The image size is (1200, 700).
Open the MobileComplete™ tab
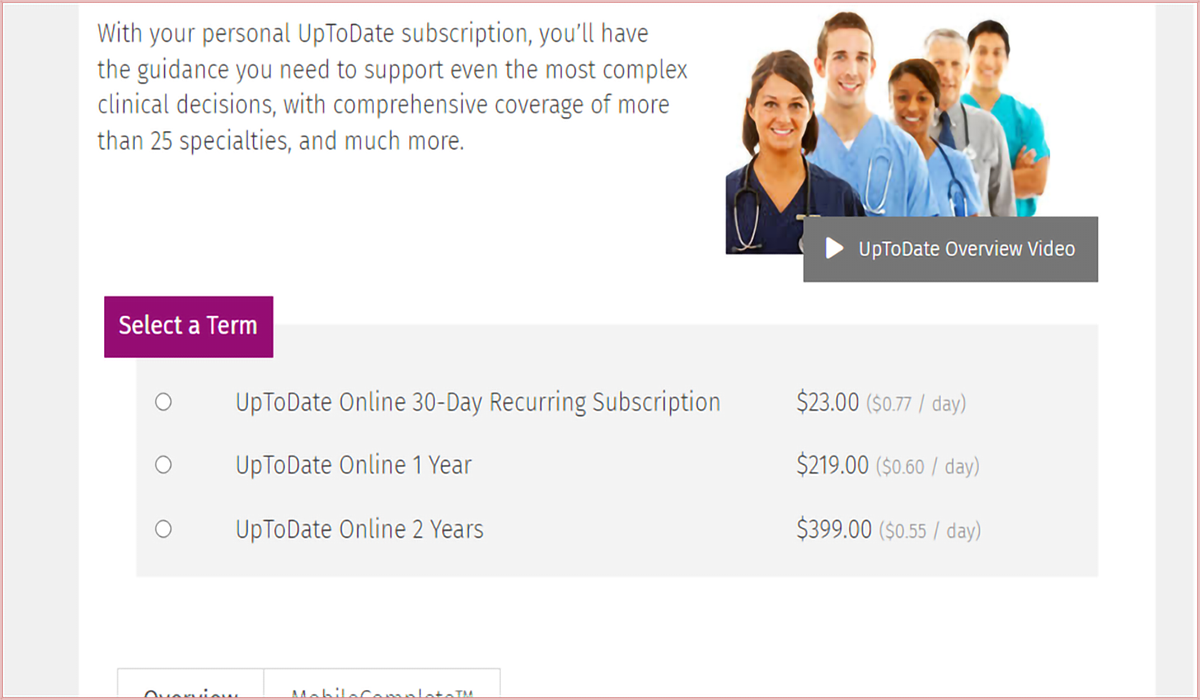click(x=382, y=690)
